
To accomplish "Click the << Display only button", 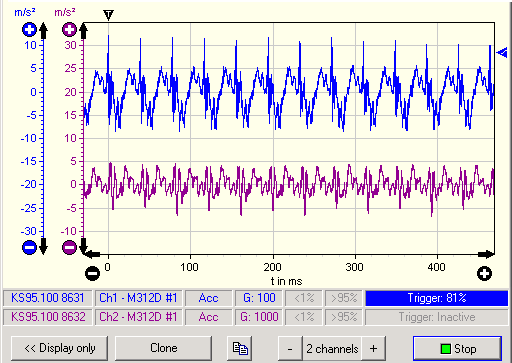I will (60, 349).
